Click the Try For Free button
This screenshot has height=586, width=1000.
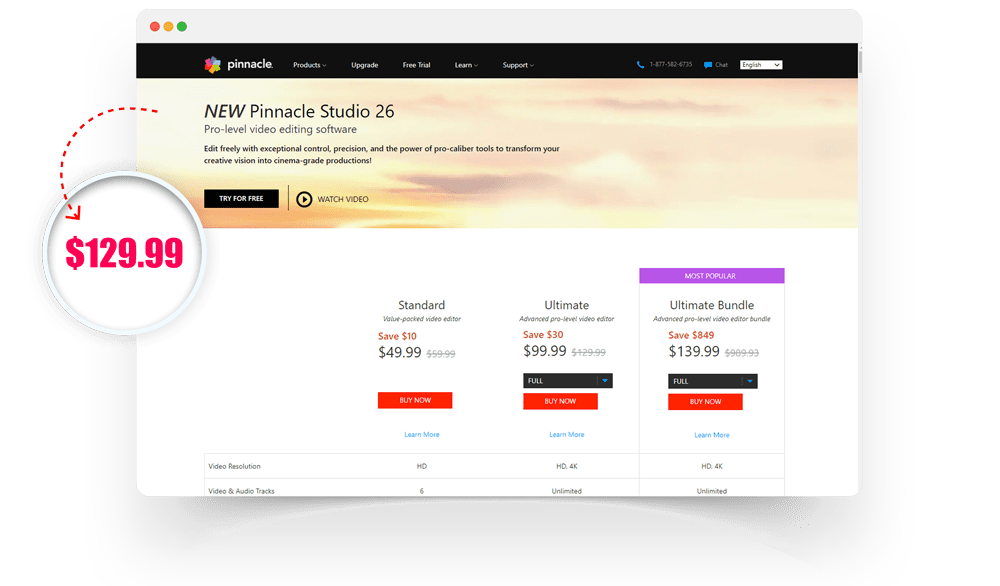241,198
